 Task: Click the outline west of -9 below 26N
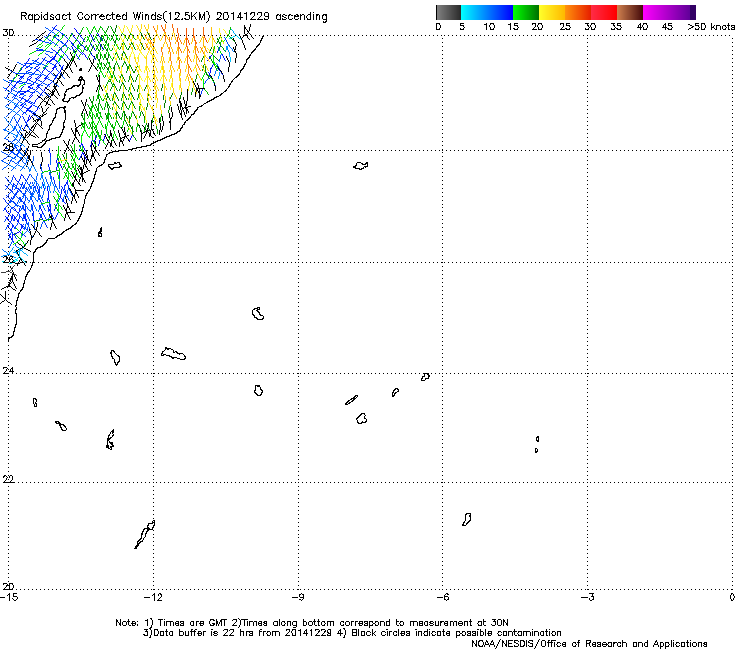coord(258,313)
